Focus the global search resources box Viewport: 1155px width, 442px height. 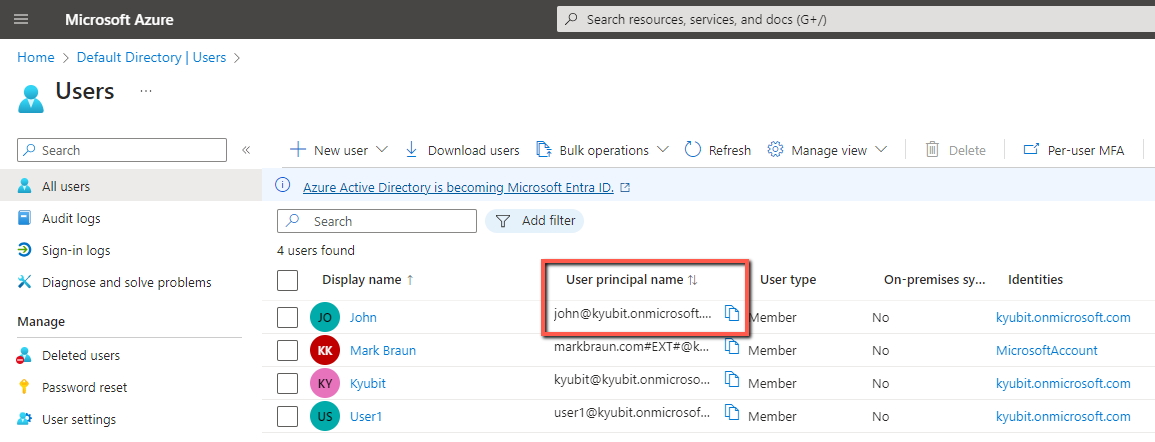(856, 19)
